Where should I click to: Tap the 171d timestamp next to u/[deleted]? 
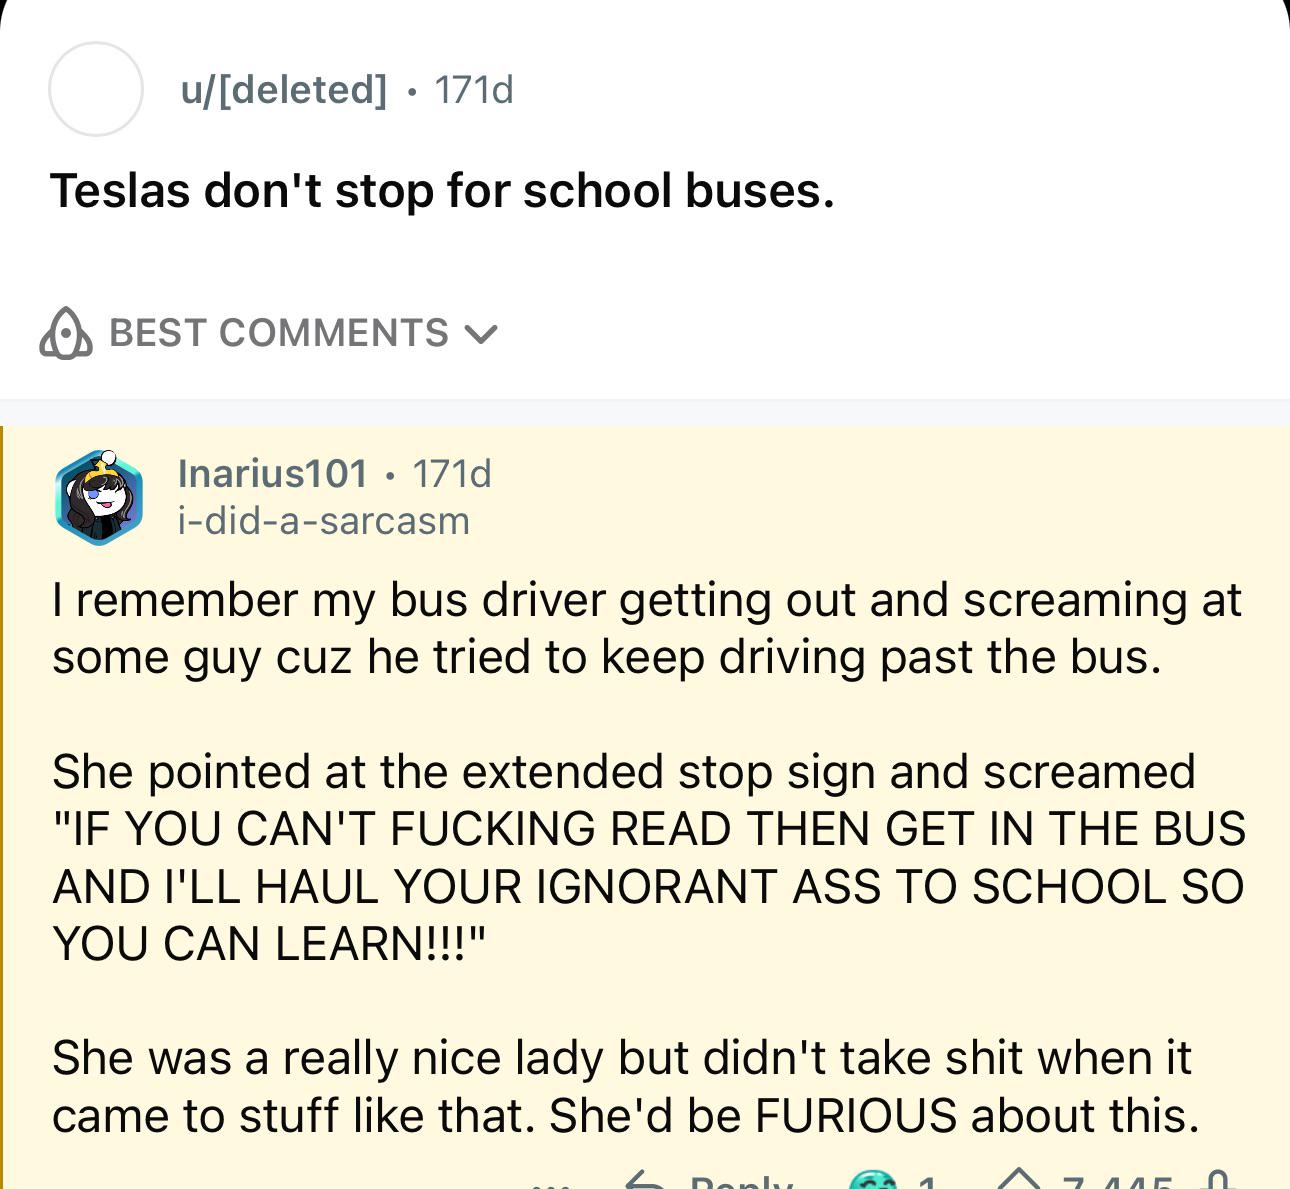[472, 89]
